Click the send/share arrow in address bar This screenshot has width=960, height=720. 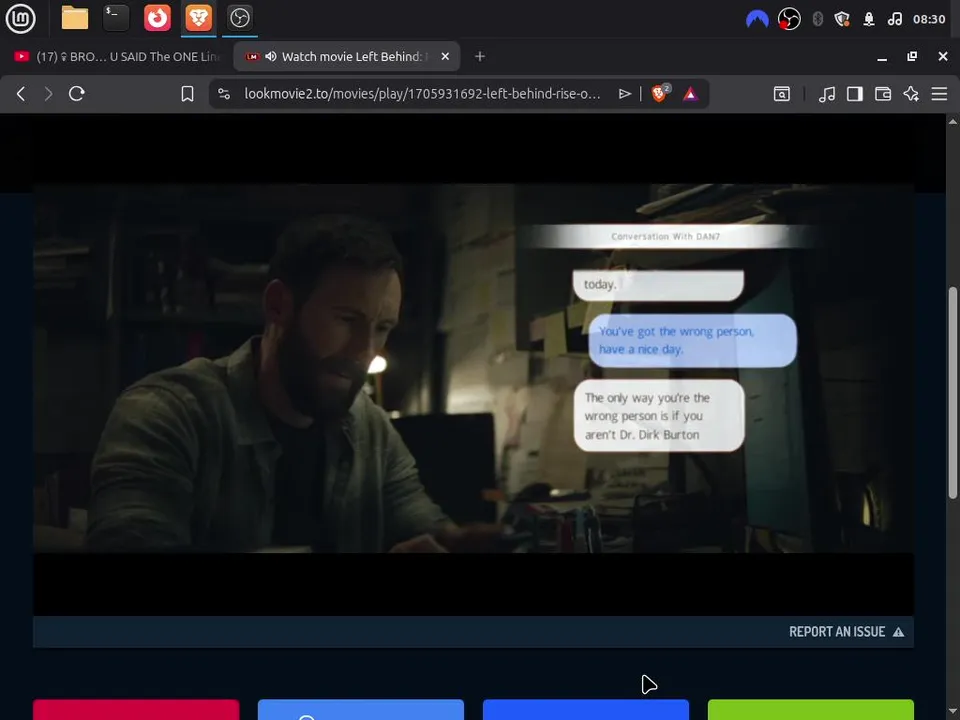pos(624,94)
